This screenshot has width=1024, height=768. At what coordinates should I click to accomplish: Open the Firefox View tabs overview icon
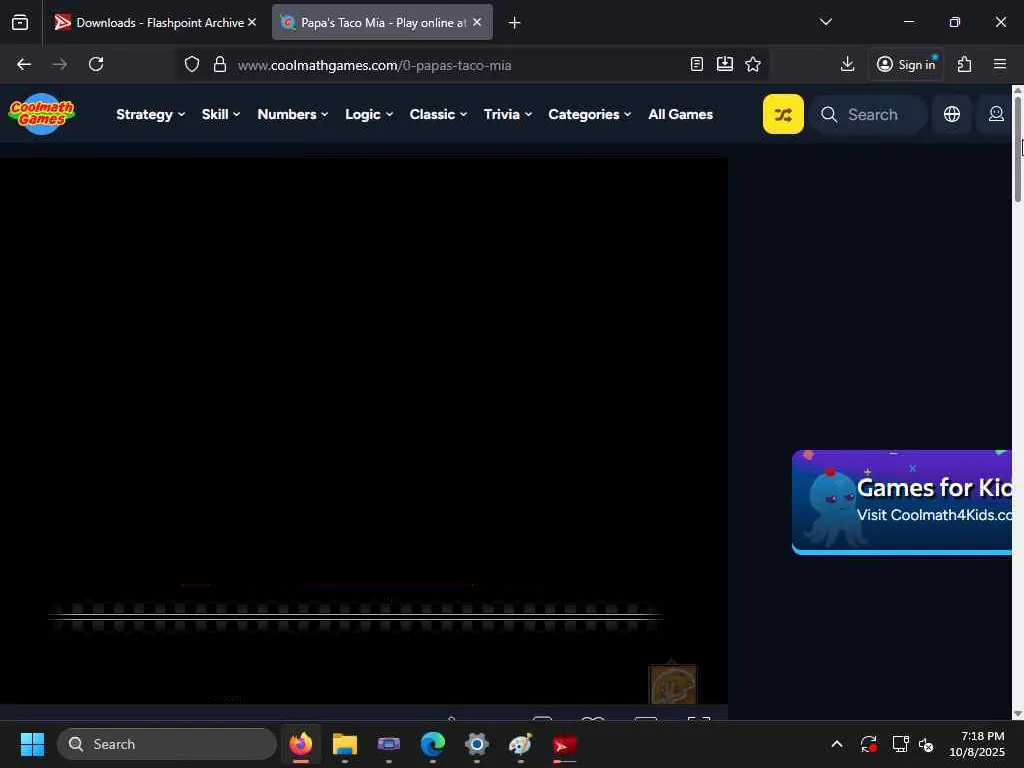20,23
